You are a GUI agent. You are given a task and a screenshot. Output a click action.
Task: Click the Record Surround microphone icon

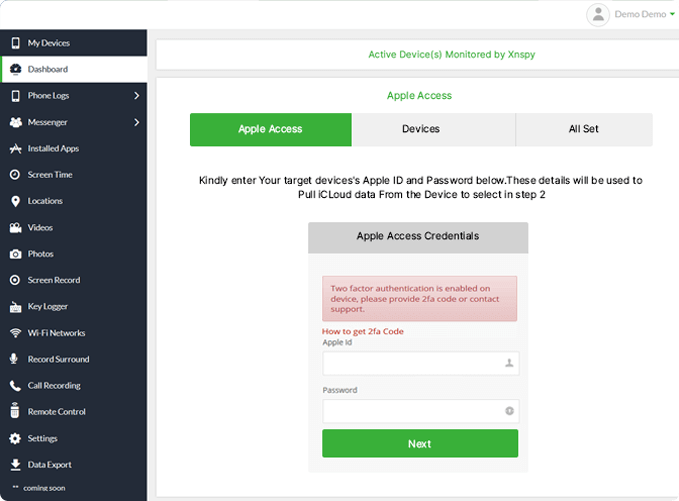[x=15, y=359]
